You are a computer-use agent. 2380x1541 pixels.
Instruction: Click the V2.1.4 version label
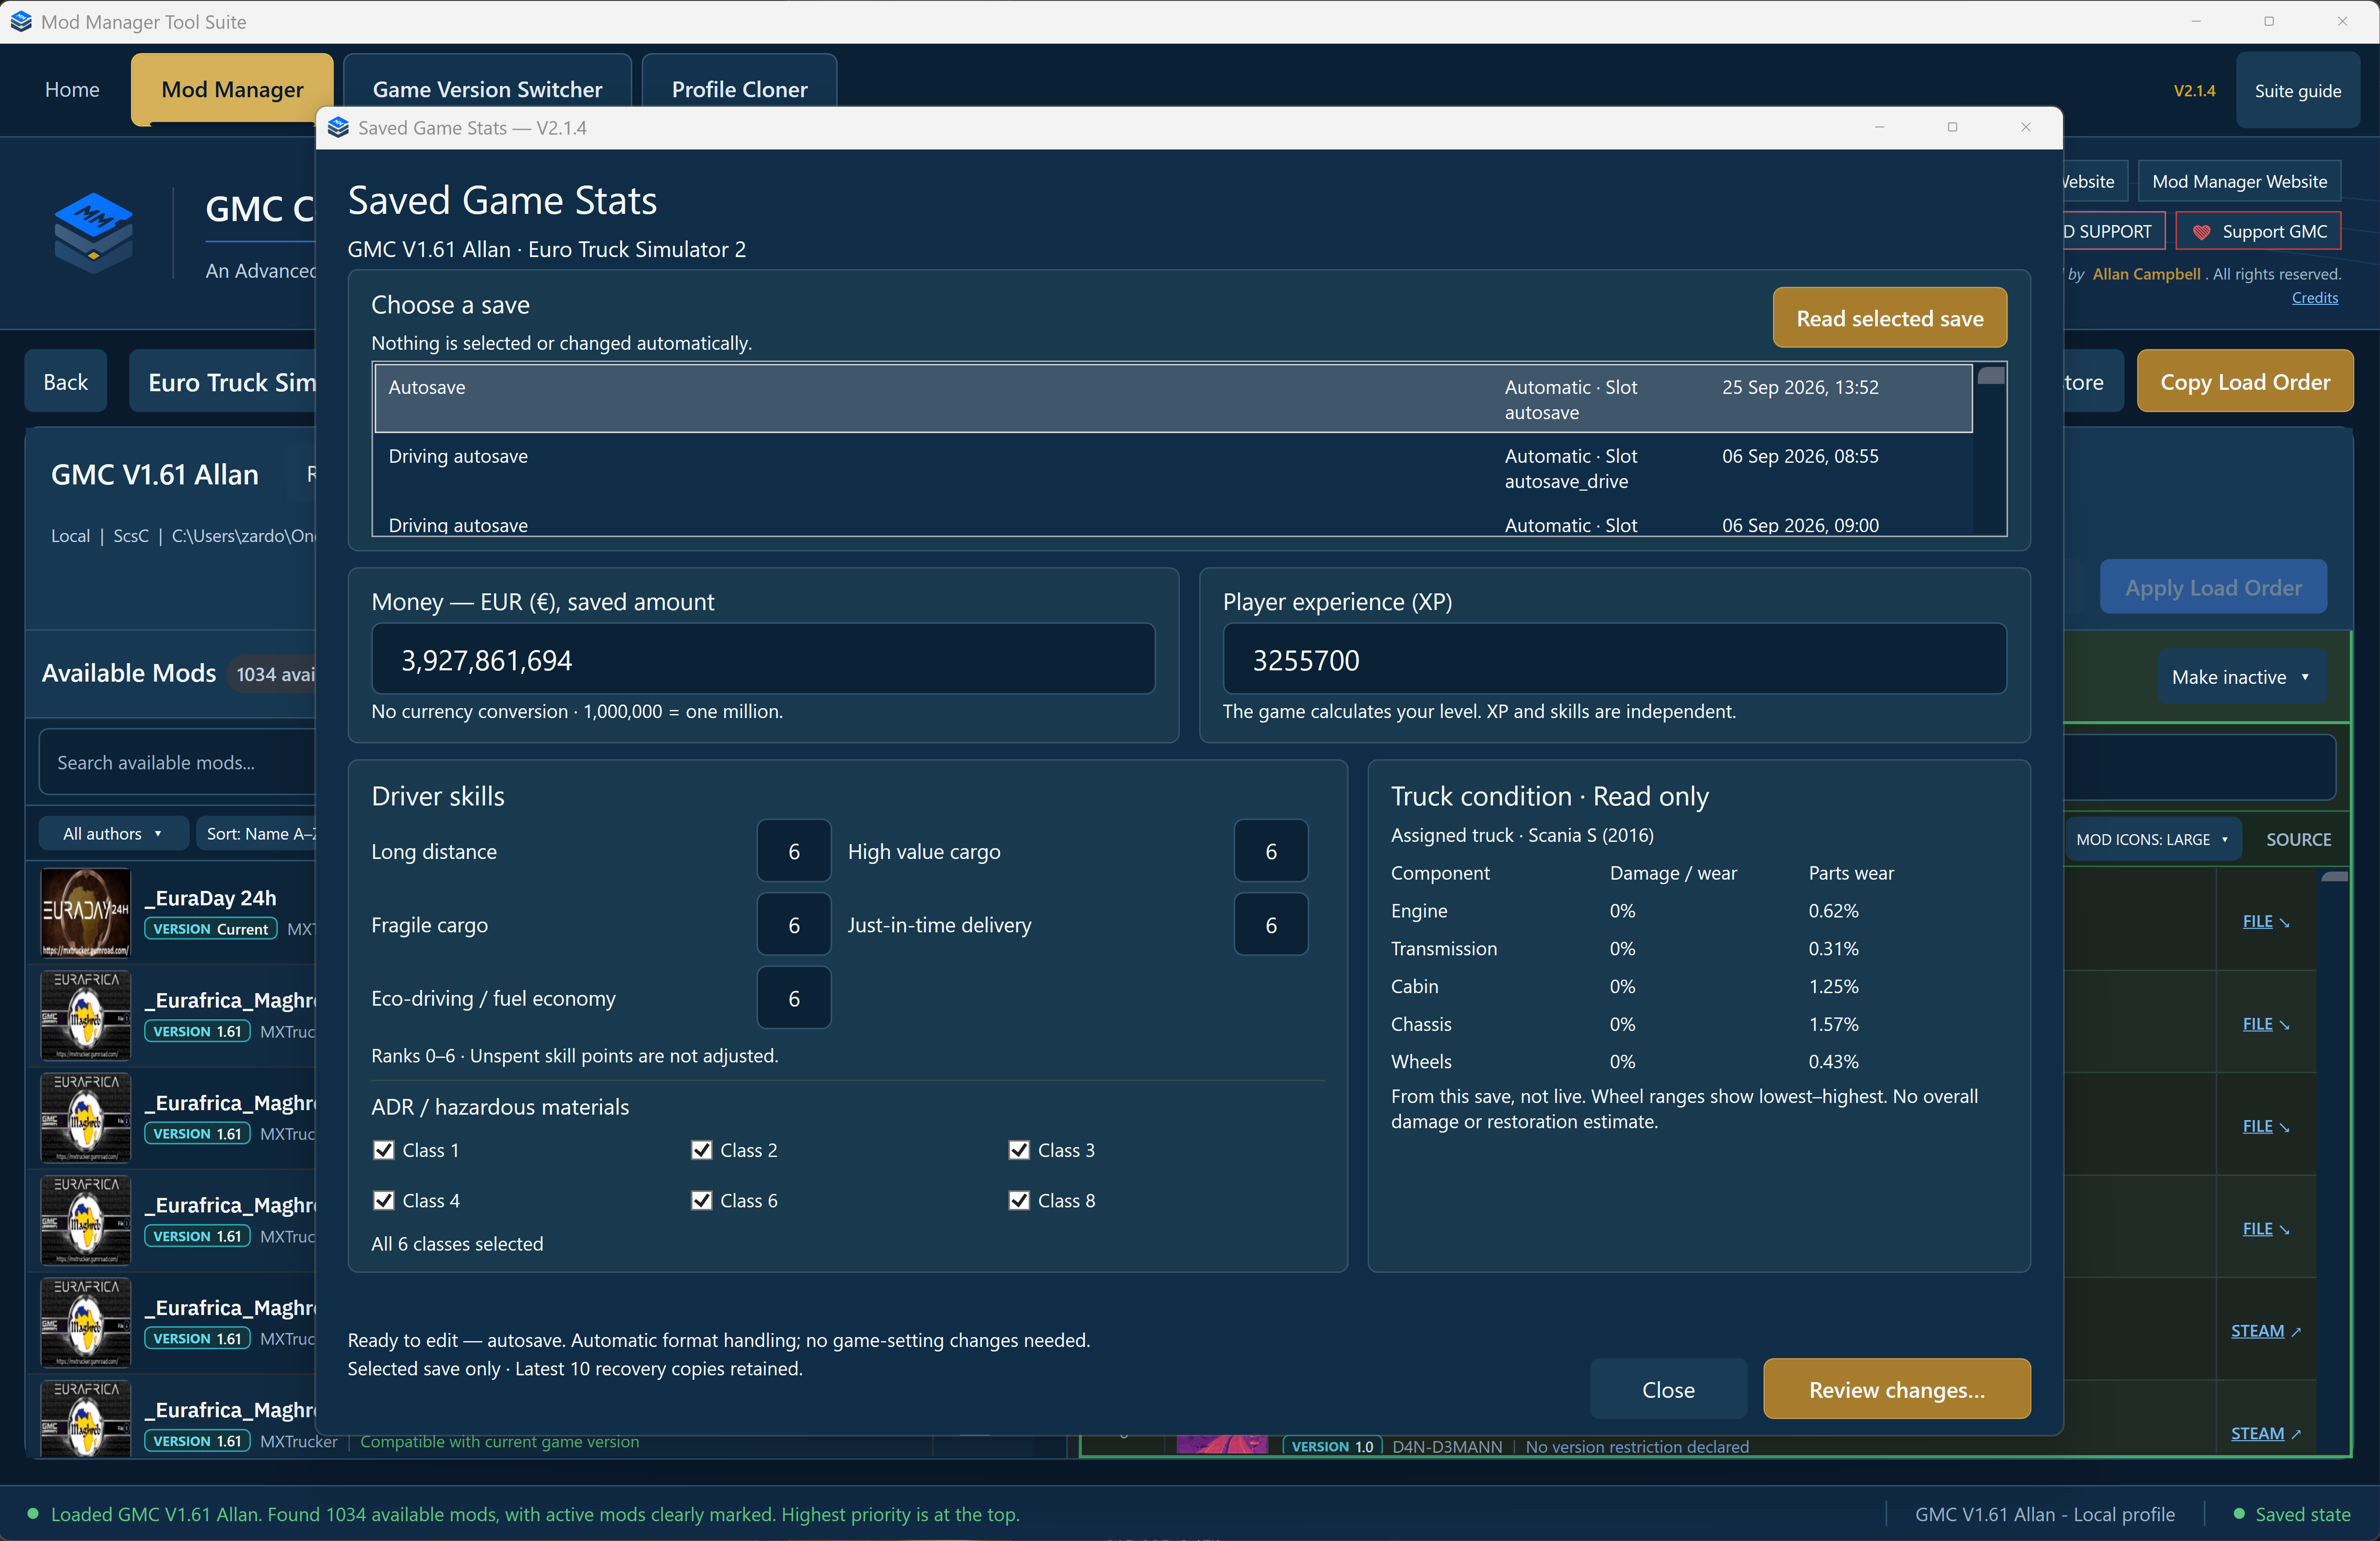point(2194,91)
